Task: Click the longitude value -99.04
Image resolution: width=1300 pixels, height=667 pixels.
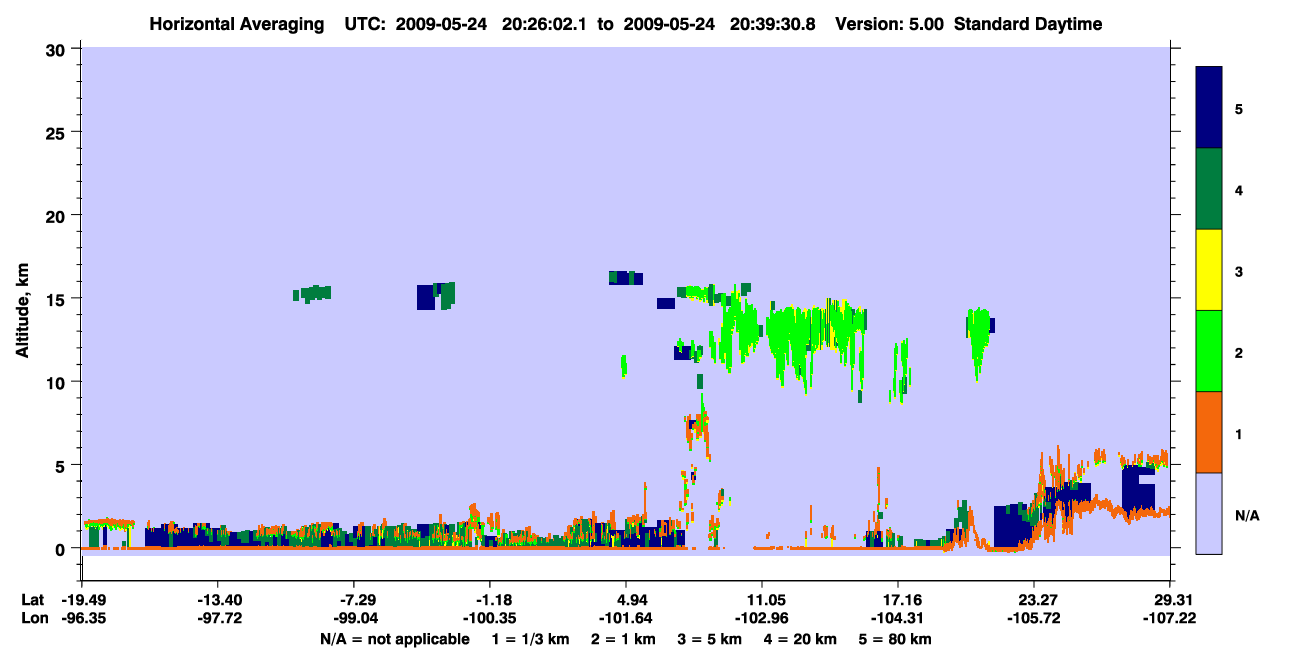Action: point(355,618)
